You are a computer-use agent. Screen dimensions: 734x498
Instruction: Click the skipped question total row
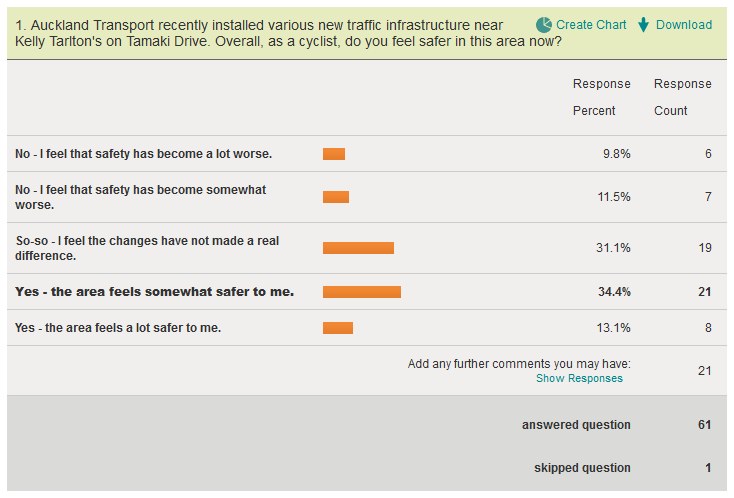coord(582,468)
